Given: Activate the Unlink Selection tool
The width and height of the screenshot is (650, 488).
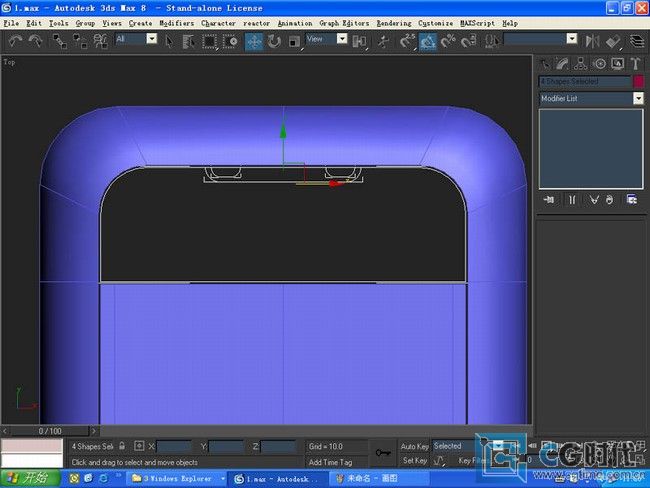Looking at the screenshot, I should coord(80,41).
